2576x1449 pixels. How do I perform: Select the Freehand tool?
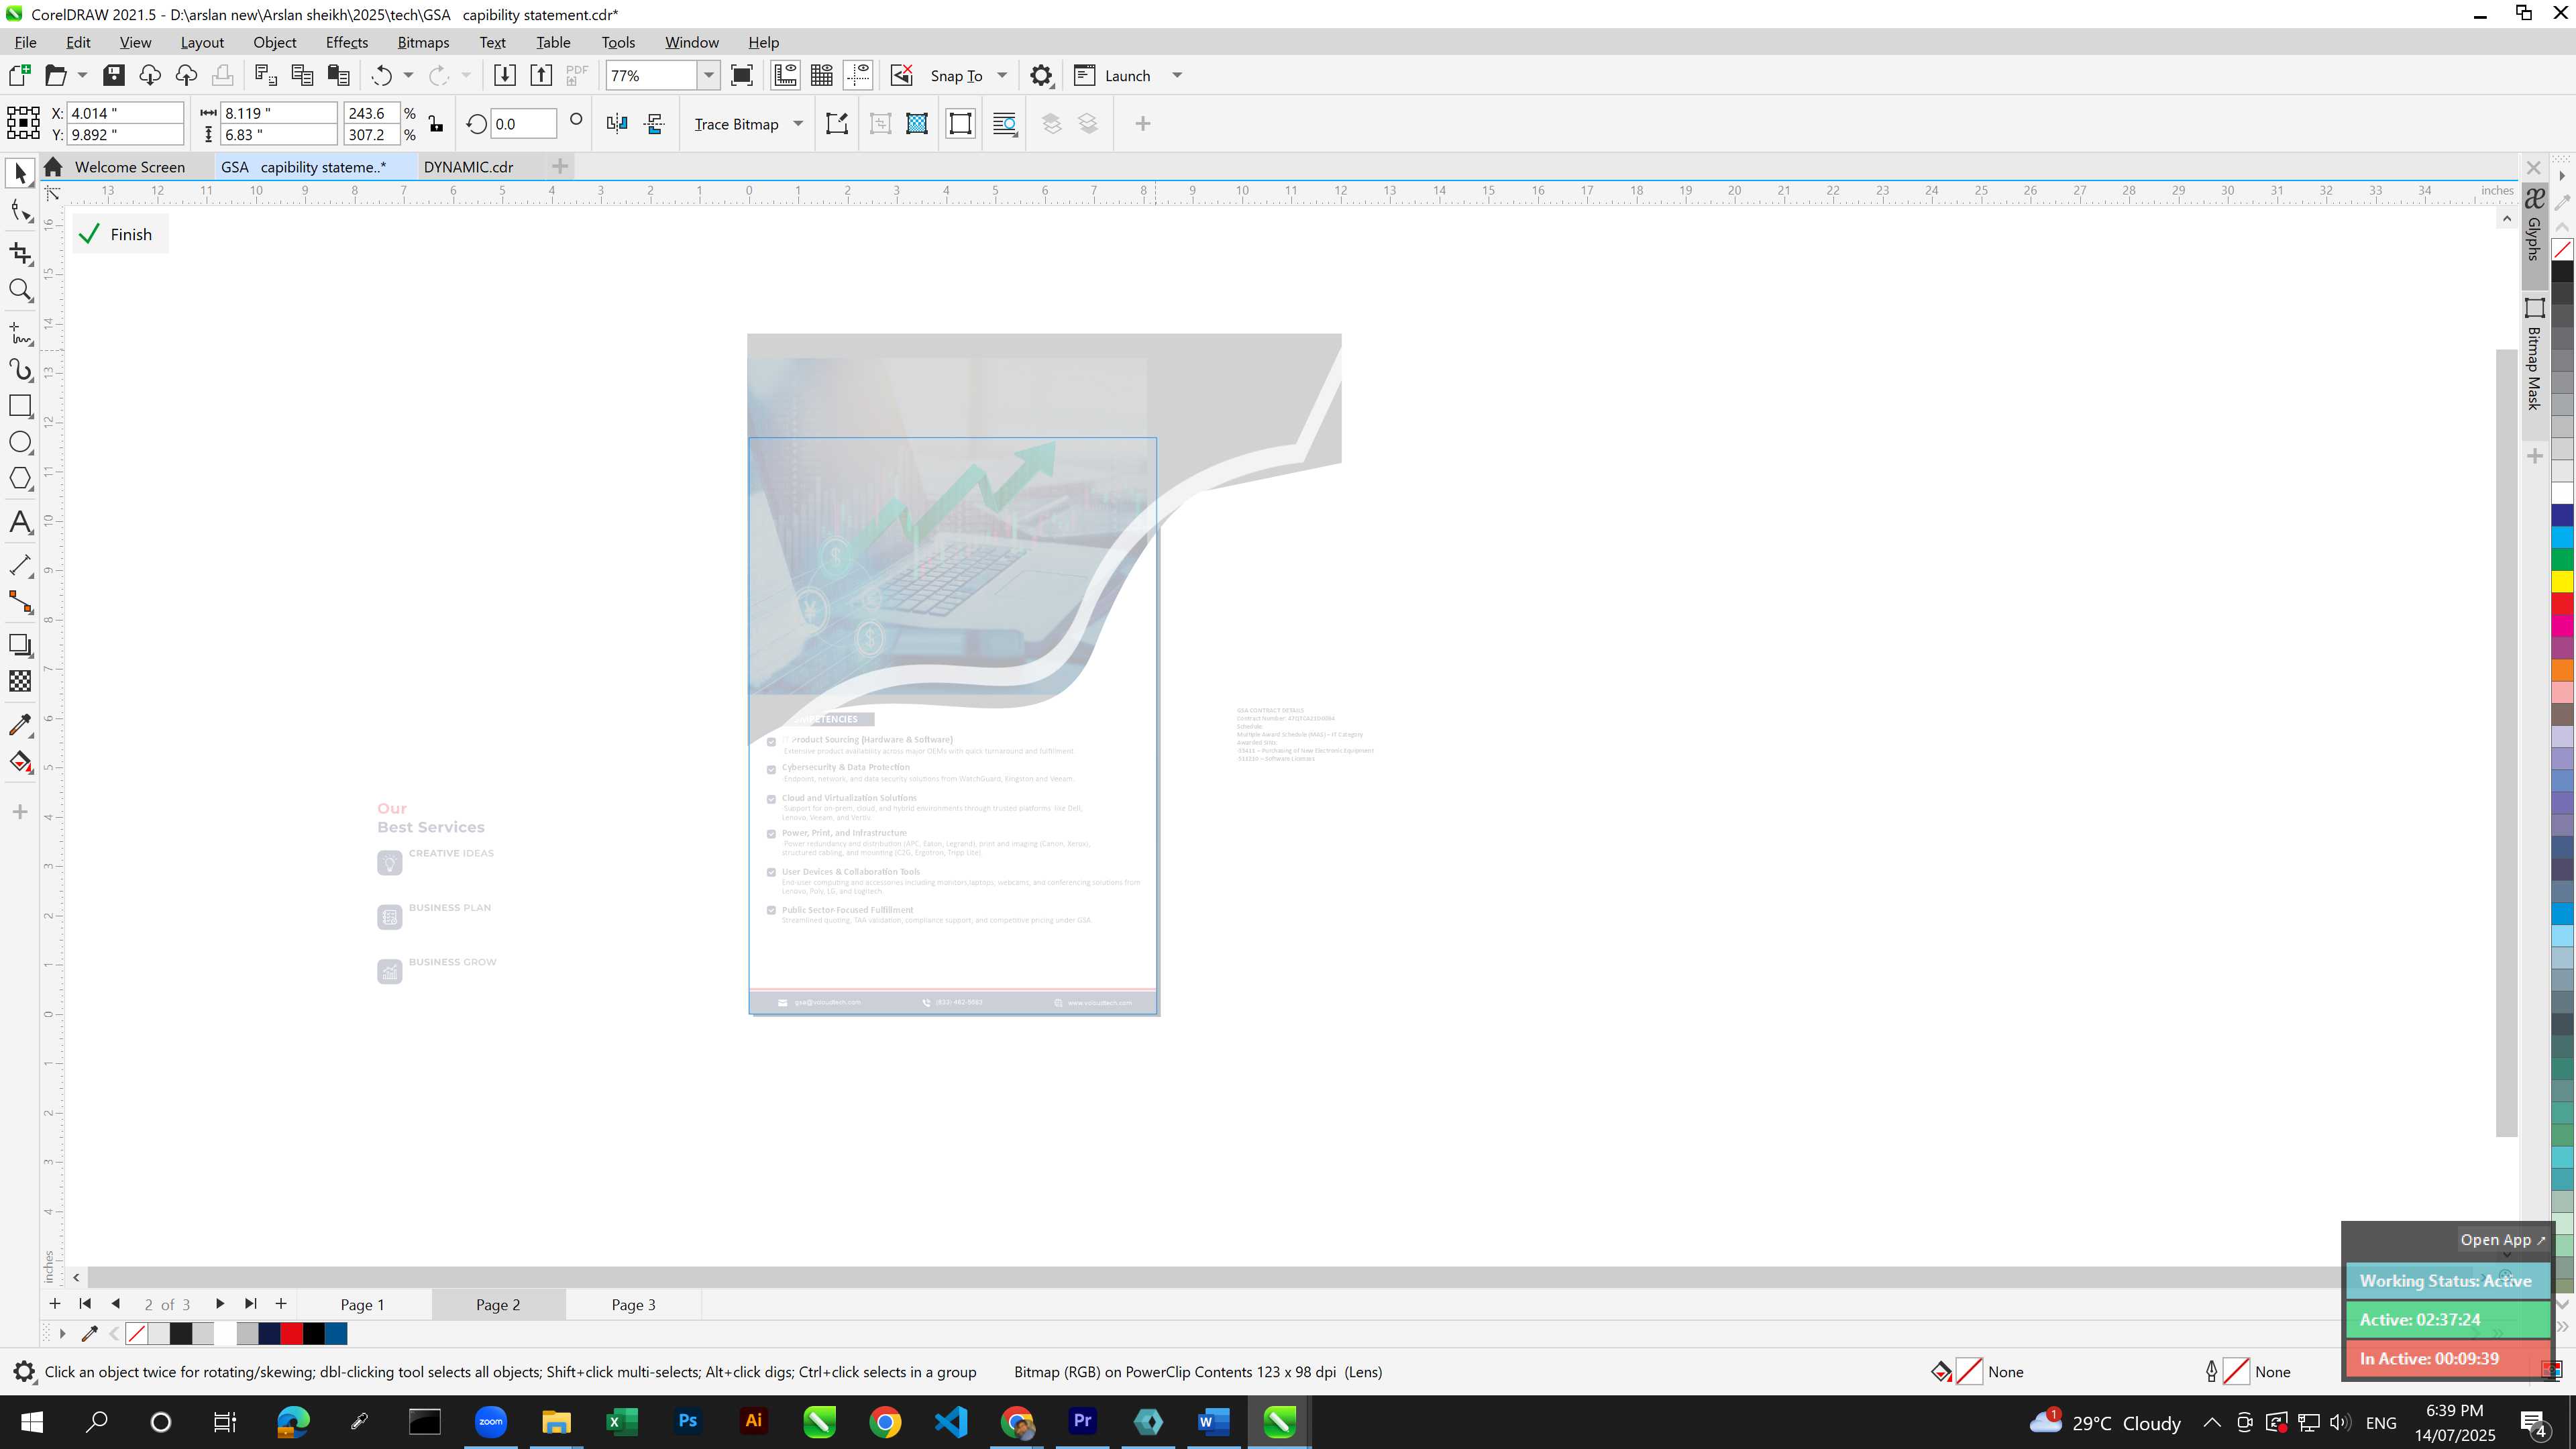(x=20, y=333)
